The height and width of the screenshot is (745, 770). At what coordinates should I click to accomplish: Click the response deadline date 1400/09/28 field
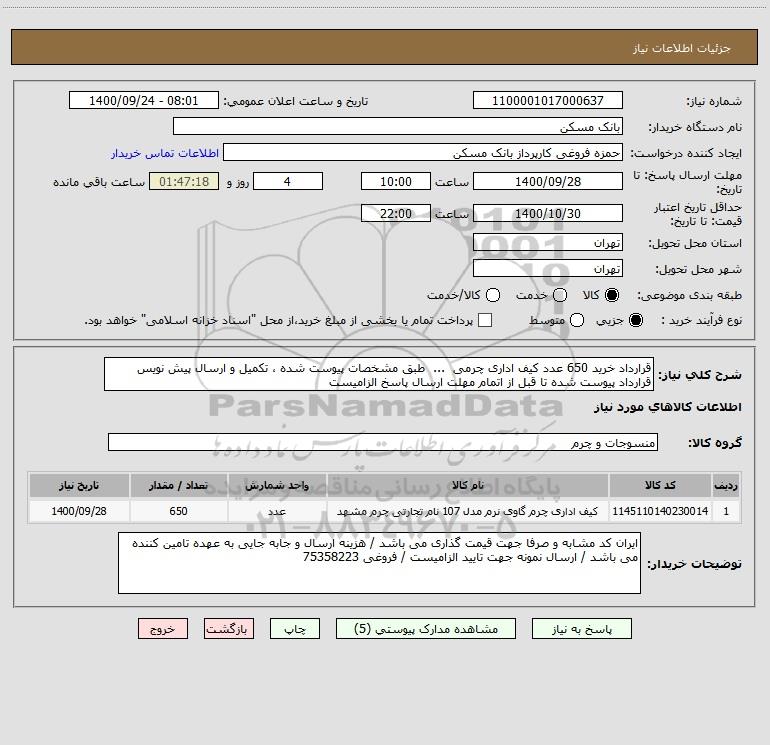[548, 182]
